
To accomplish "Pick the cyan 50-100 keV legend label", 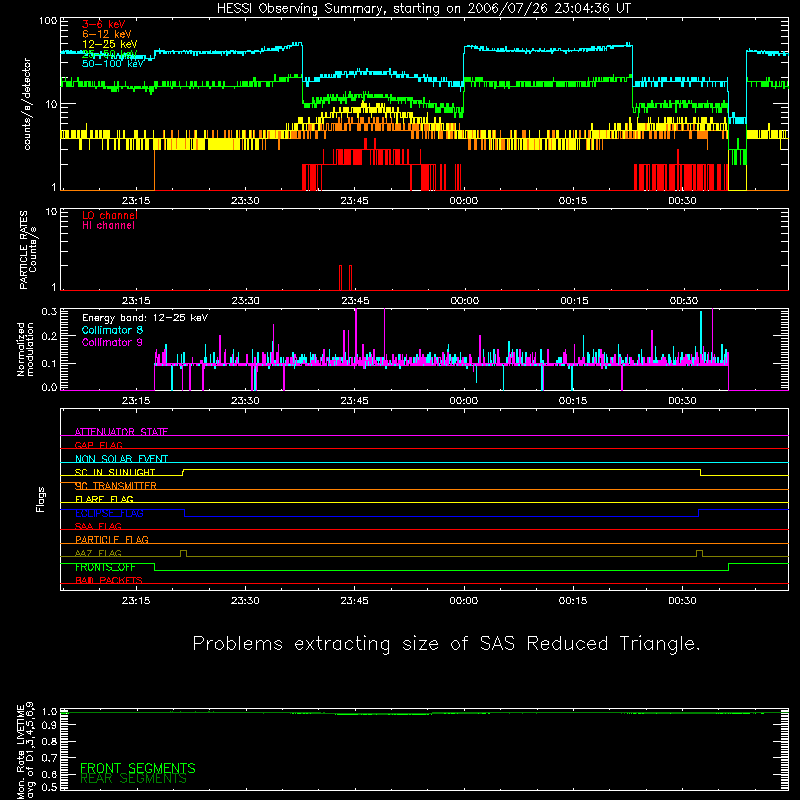I will coord(113,64).
